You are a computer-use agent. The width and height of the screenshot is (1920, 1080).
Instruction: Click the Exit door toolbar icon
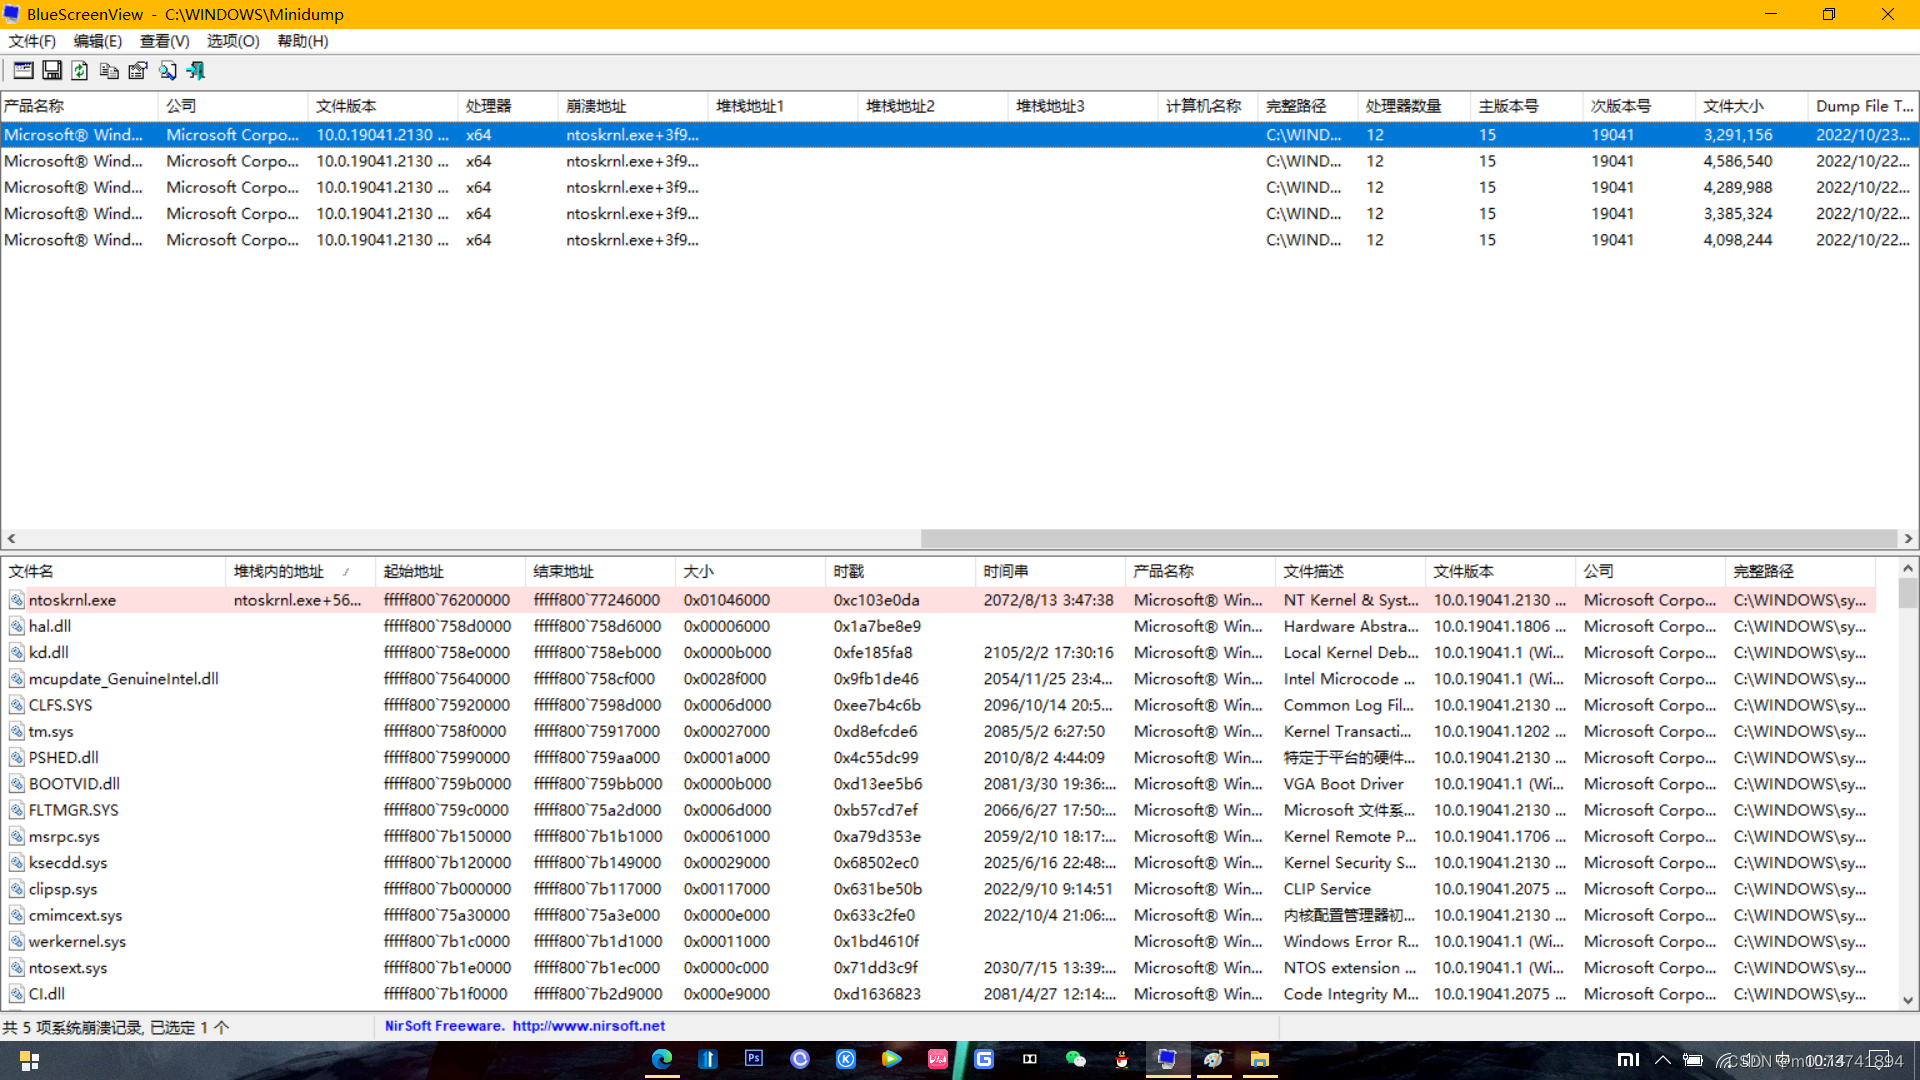click(196, 70)
